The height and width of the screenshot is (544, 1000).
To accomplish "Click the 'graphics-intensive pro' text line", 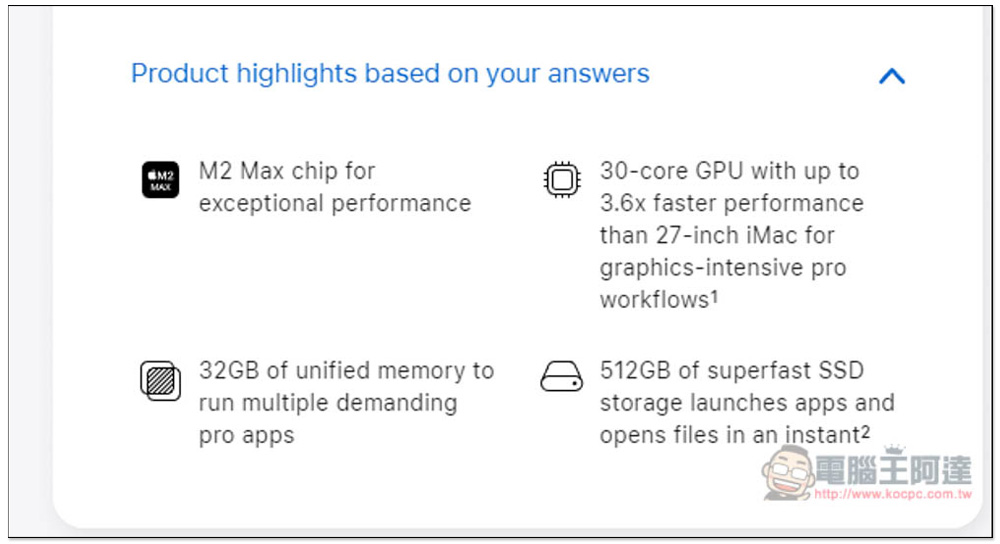I will 722,268.
